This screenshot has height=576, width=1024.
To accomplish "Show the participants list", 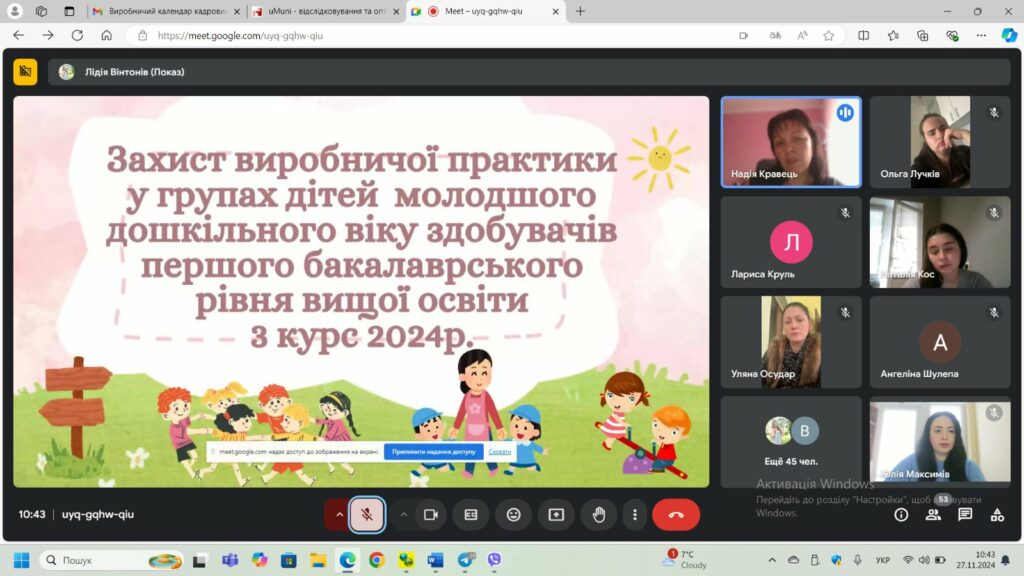I will (x=933, y=515).
